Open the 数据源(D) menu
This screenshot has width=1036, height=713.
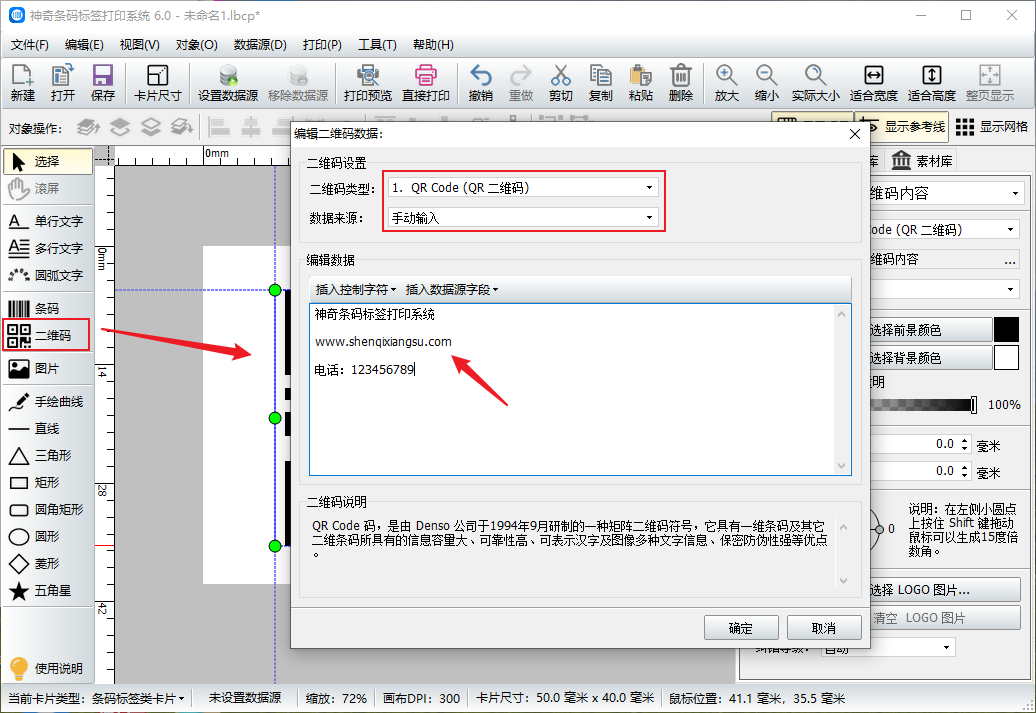click(260, 45)
